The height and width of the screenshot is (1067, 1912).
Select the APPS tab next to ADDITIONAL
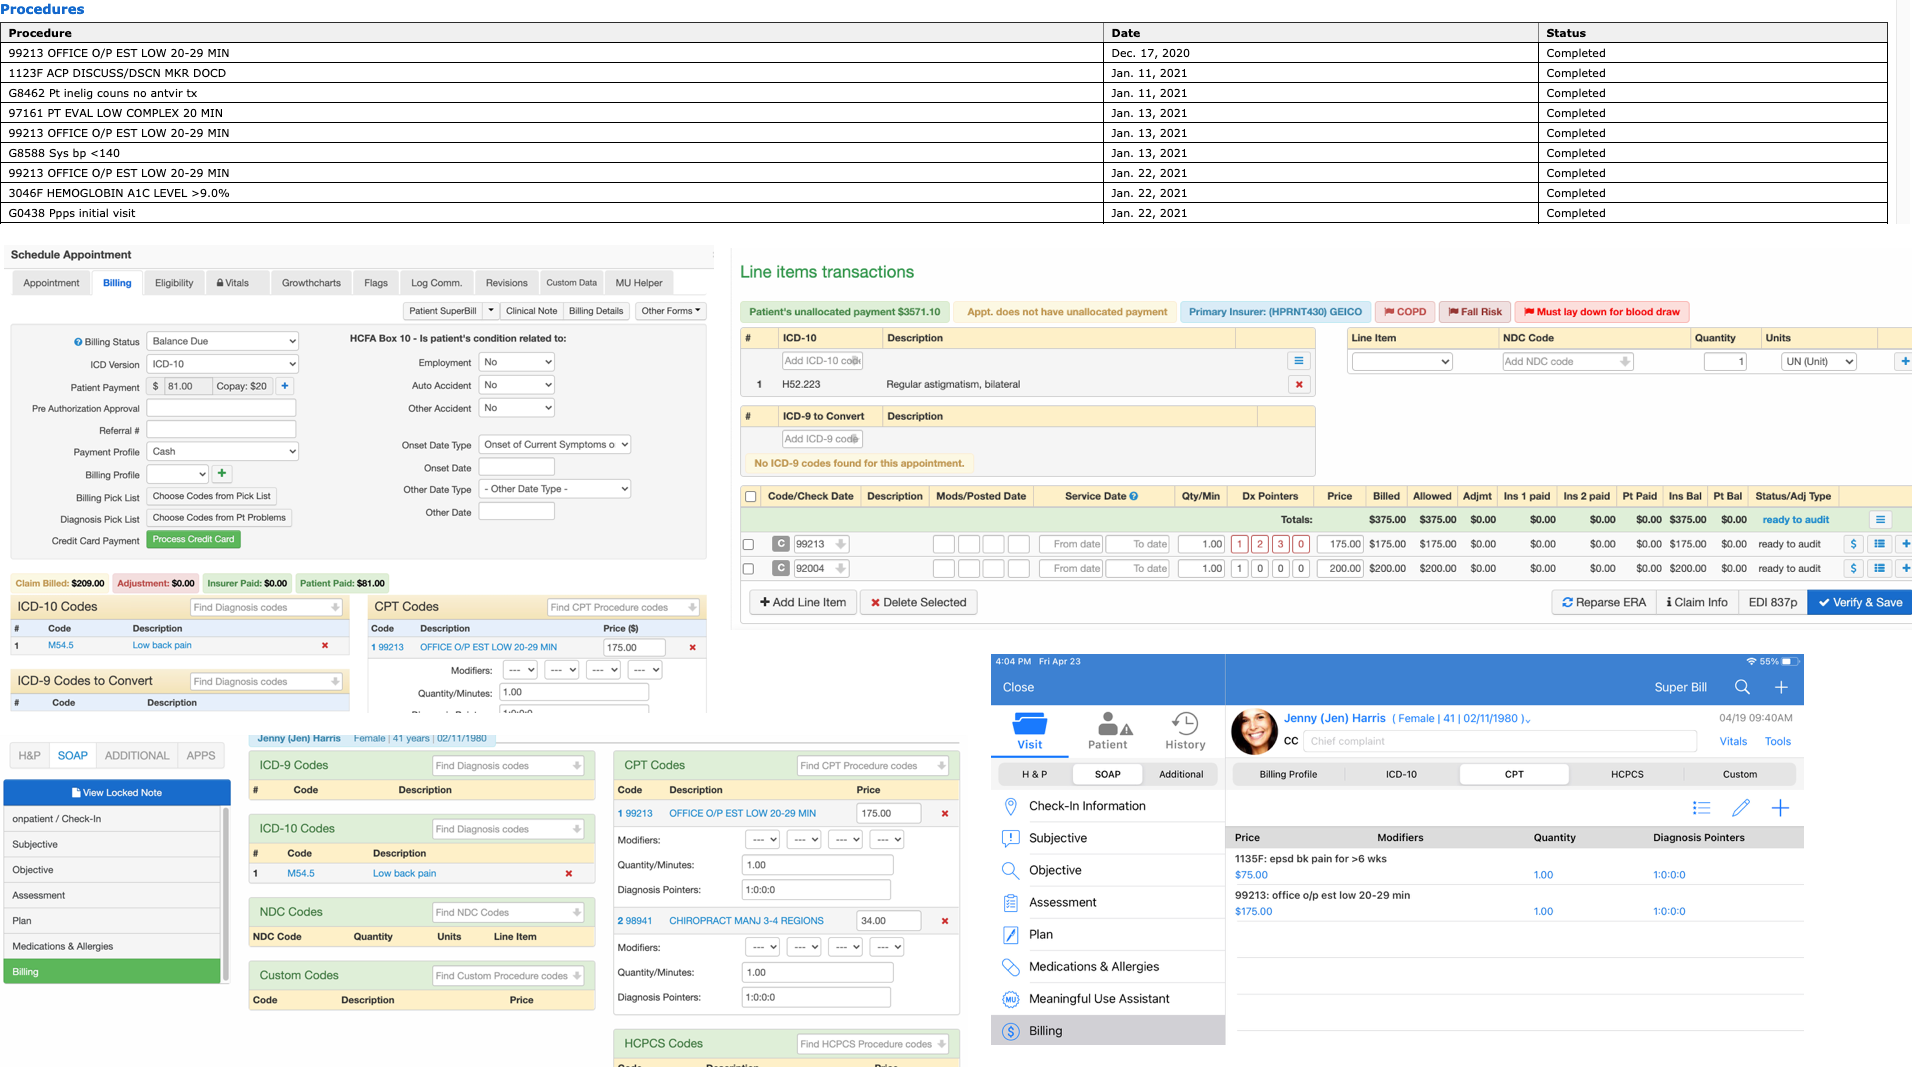(201, 756)
